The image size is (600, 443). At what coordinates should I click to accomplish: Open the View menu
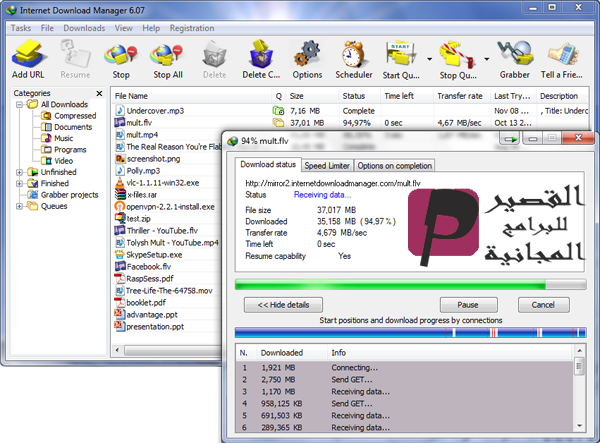pyautogui.click(x=124, y=28)
